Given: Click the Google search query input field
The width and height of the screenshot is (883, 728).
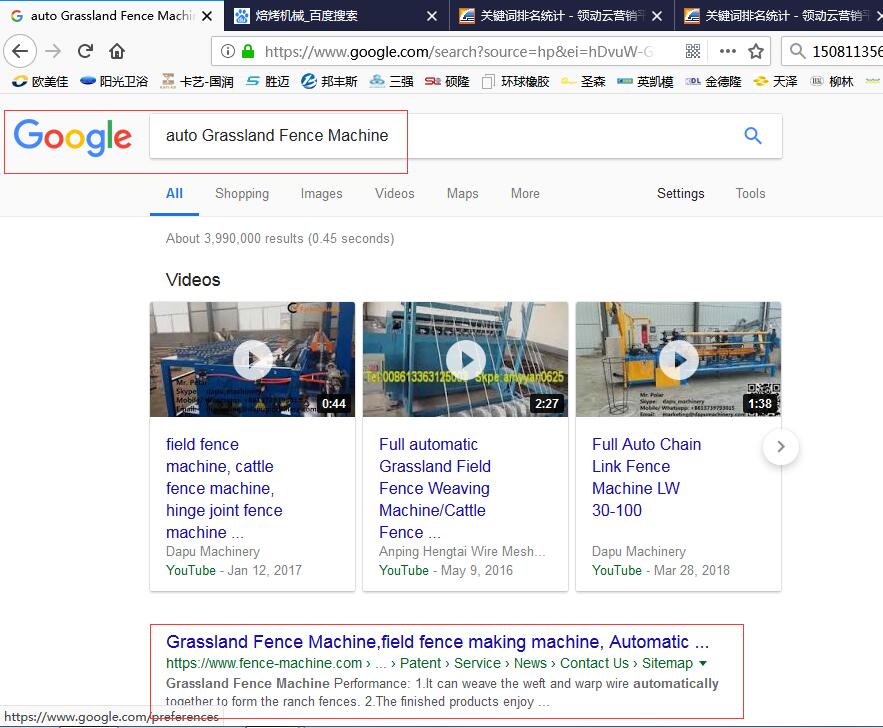Looking at the screenshot, I should pyautogui.click(x=440, y=136).
